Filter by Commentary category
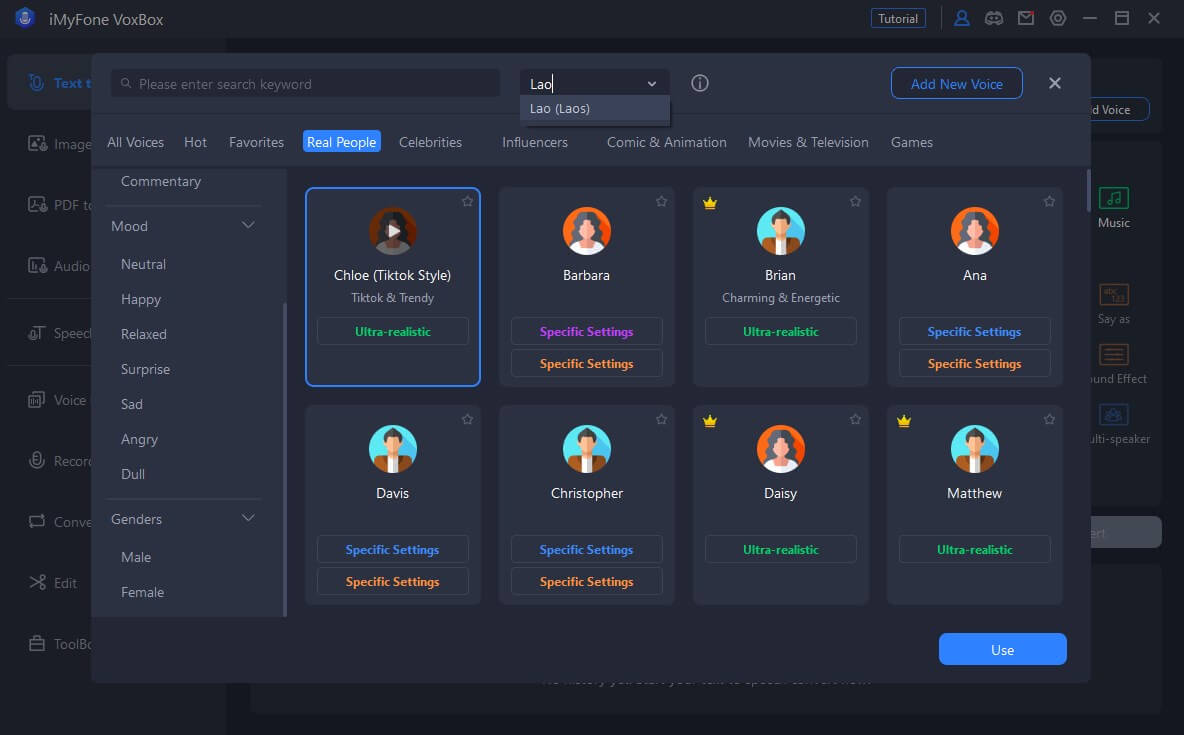1184x735 pixels. coord(161,181)
